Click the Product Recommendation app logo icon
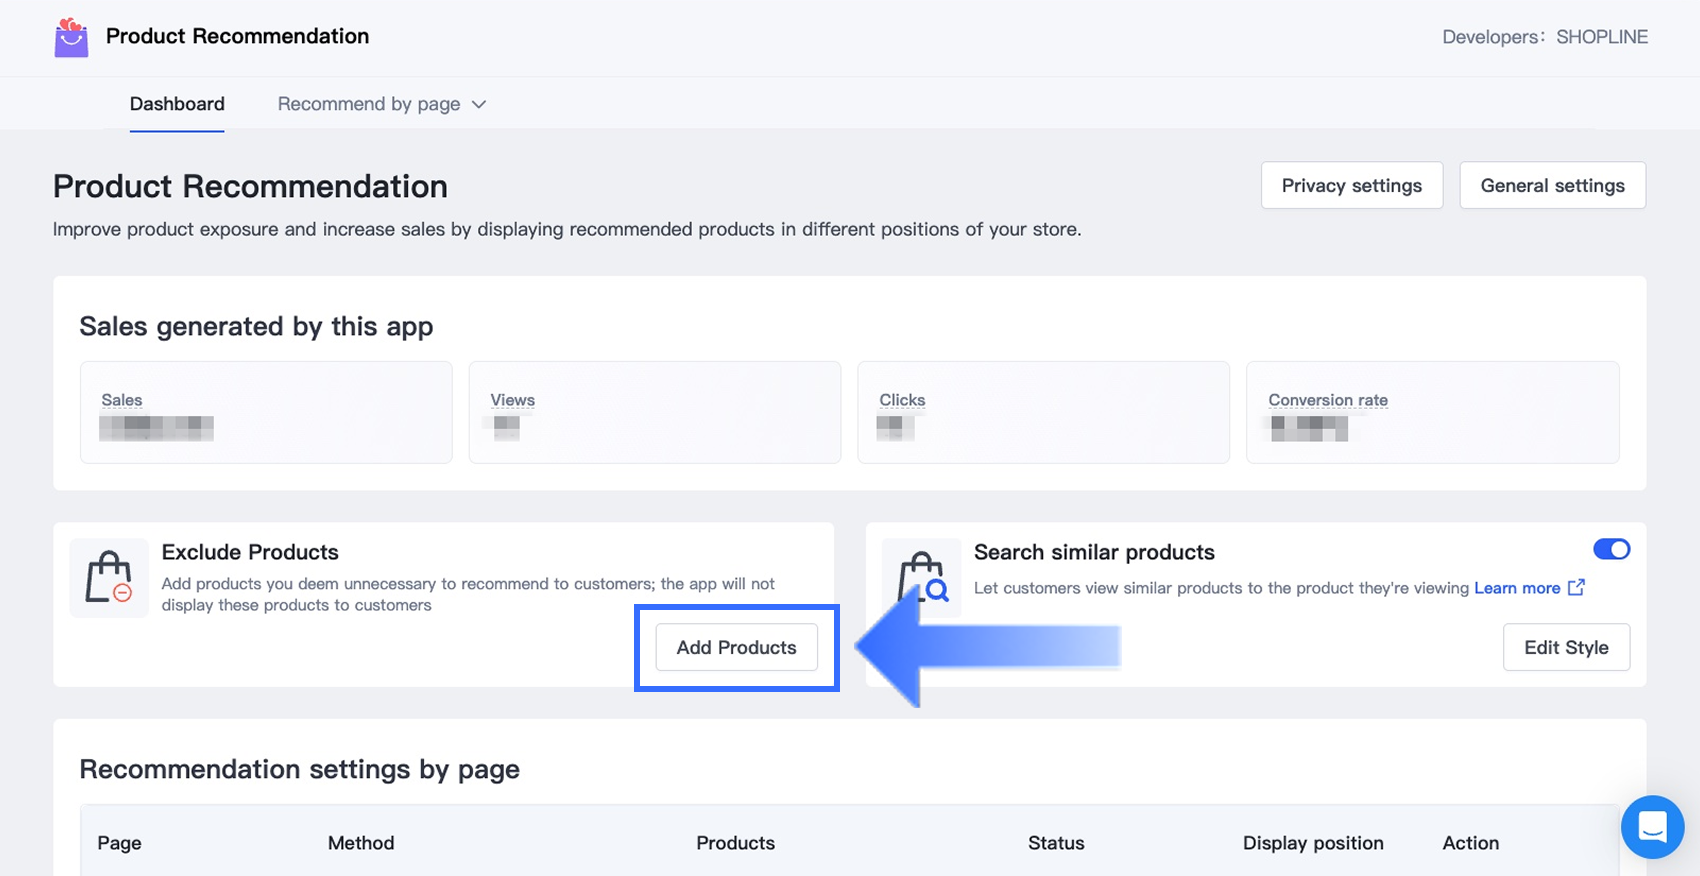Image resolution: width=1700 pixels, height=876 pixels. click(71, 38)
